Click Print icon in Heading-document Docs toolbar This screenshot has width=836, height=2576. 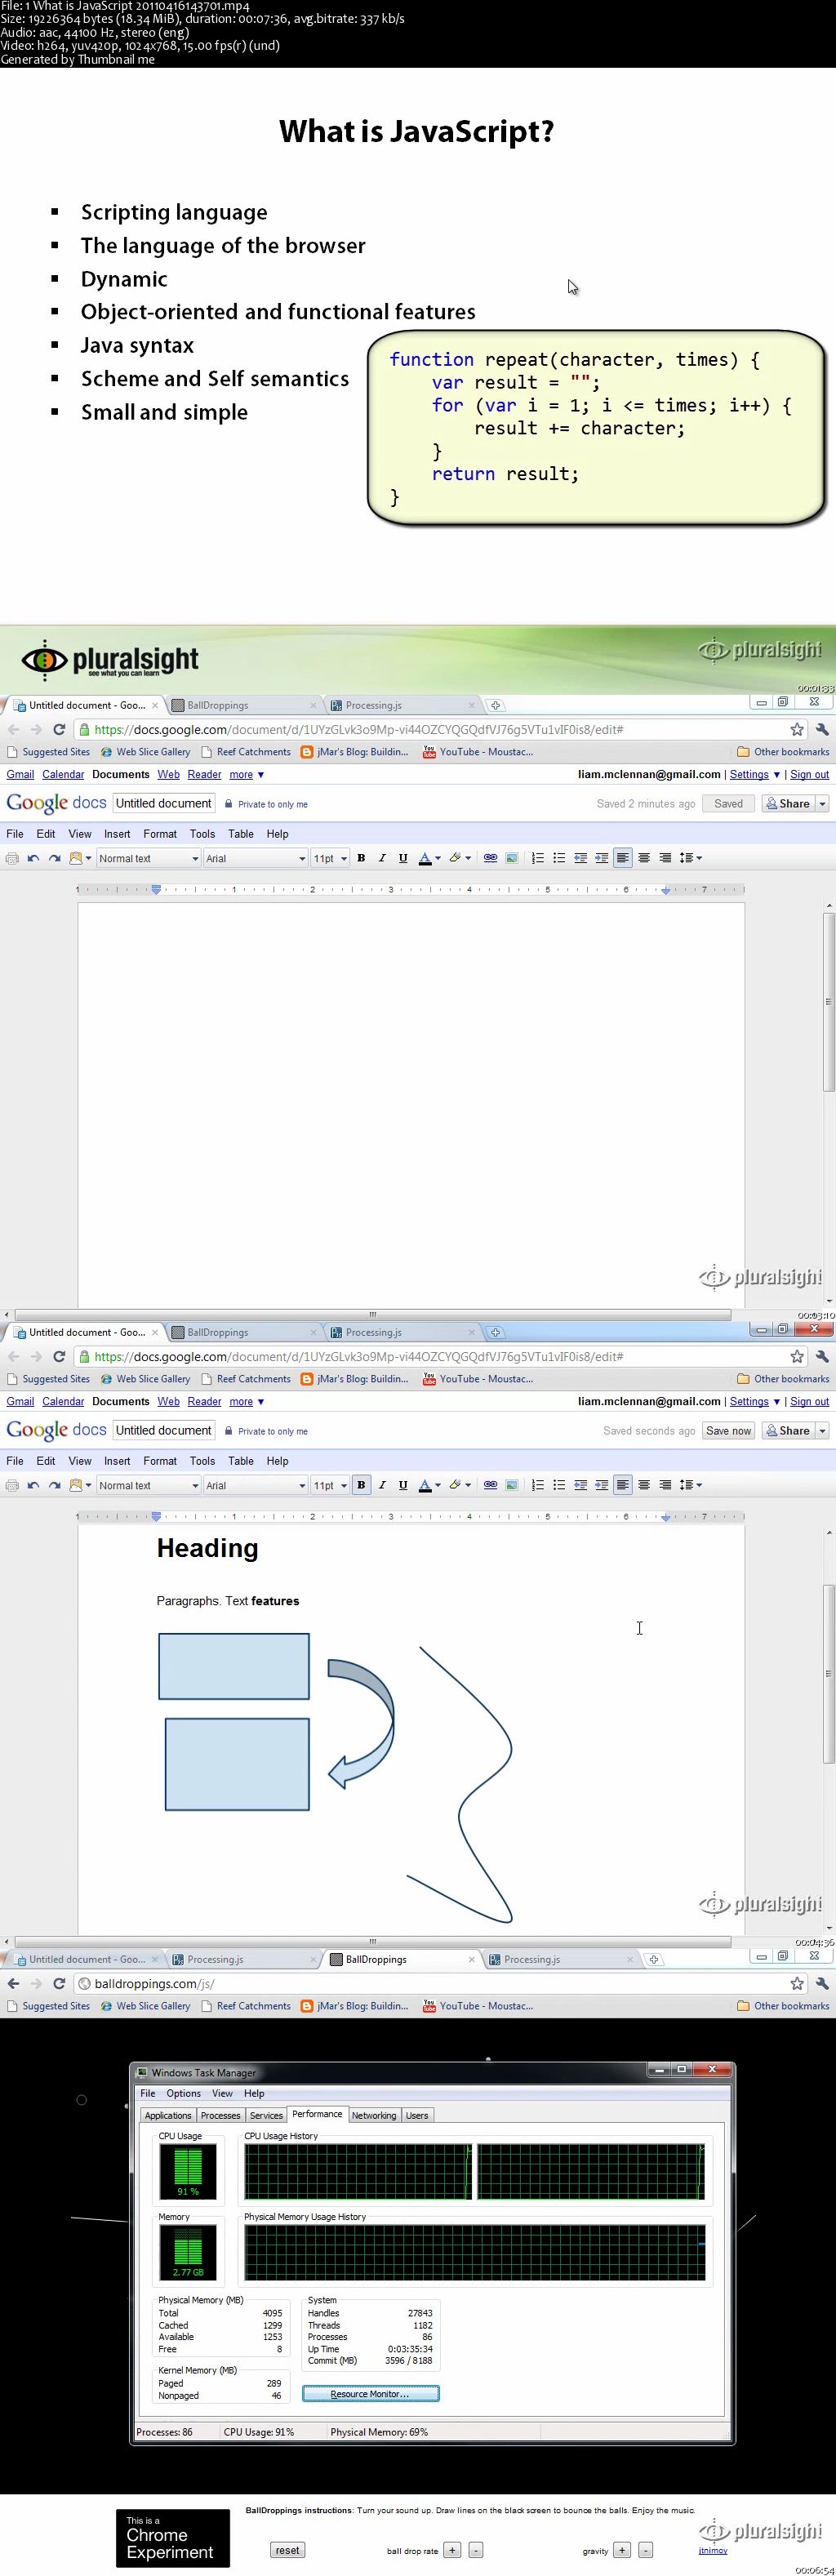[12, 1485]
